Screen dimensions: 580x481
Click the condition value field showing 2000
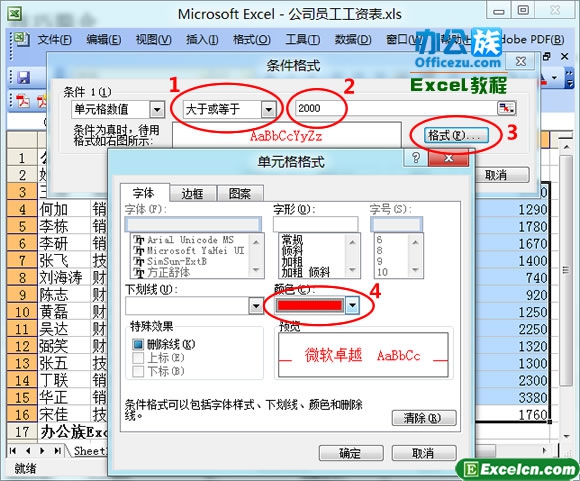pyautogui.click(x=396, y=108)
